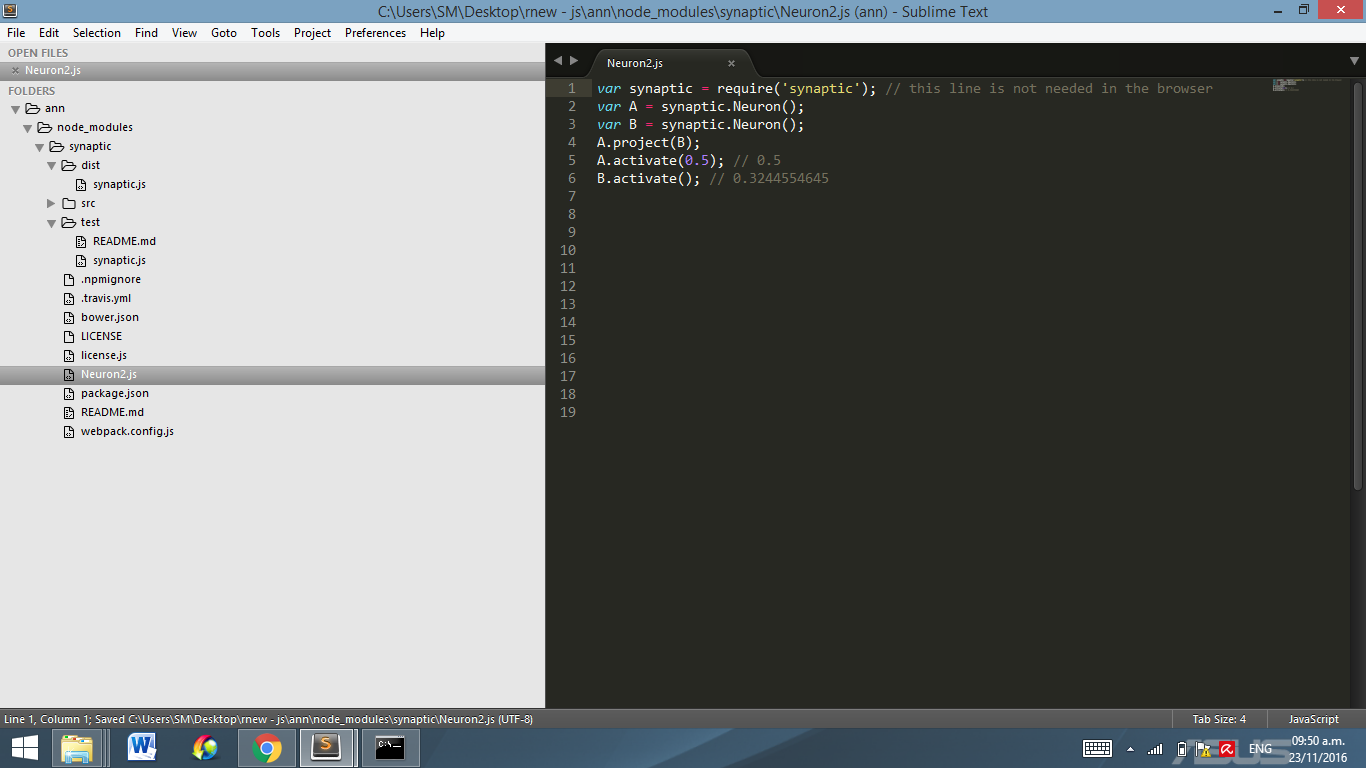Open synaptic.js in dist folder
1366x768 pixels.
coord(119,184)
